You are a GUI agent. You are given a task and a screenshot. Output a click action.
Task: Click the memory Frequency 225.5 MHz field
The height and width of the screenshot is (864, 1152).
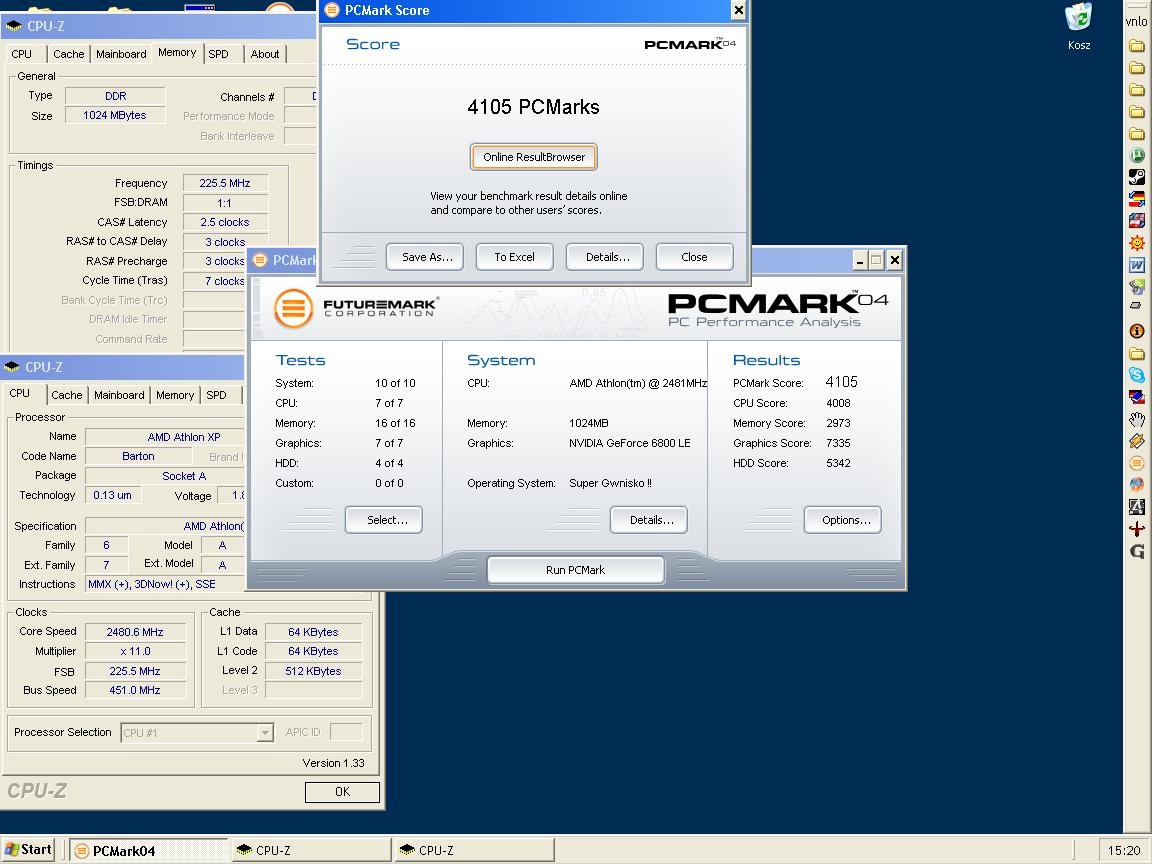coord(225,183)
